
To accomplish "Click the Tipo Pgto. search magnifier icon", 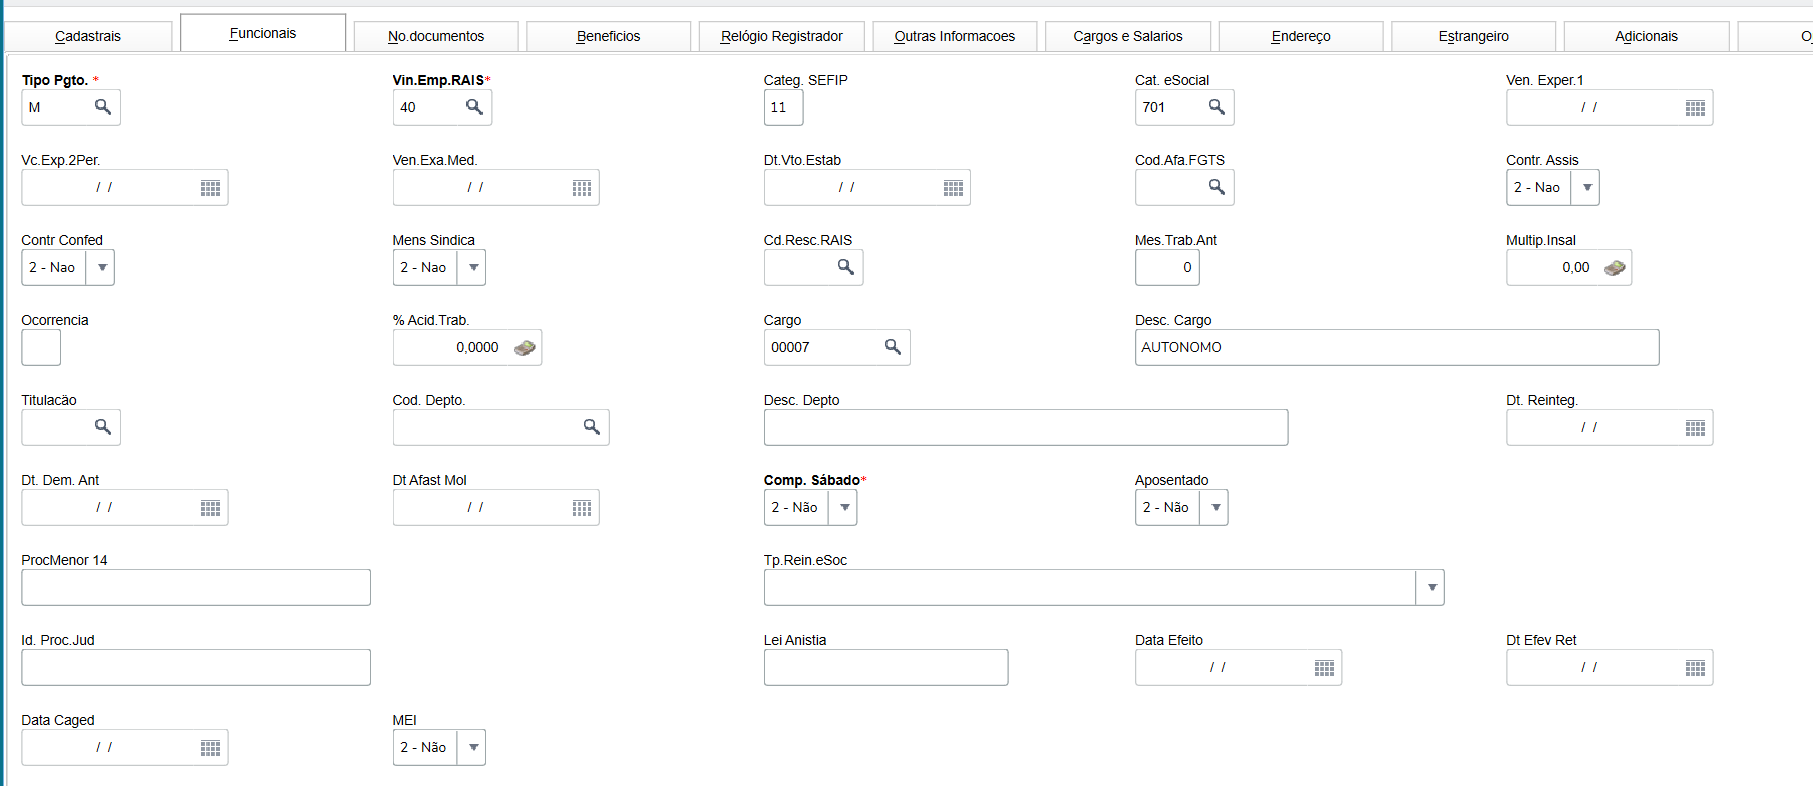I will (103, 107).
